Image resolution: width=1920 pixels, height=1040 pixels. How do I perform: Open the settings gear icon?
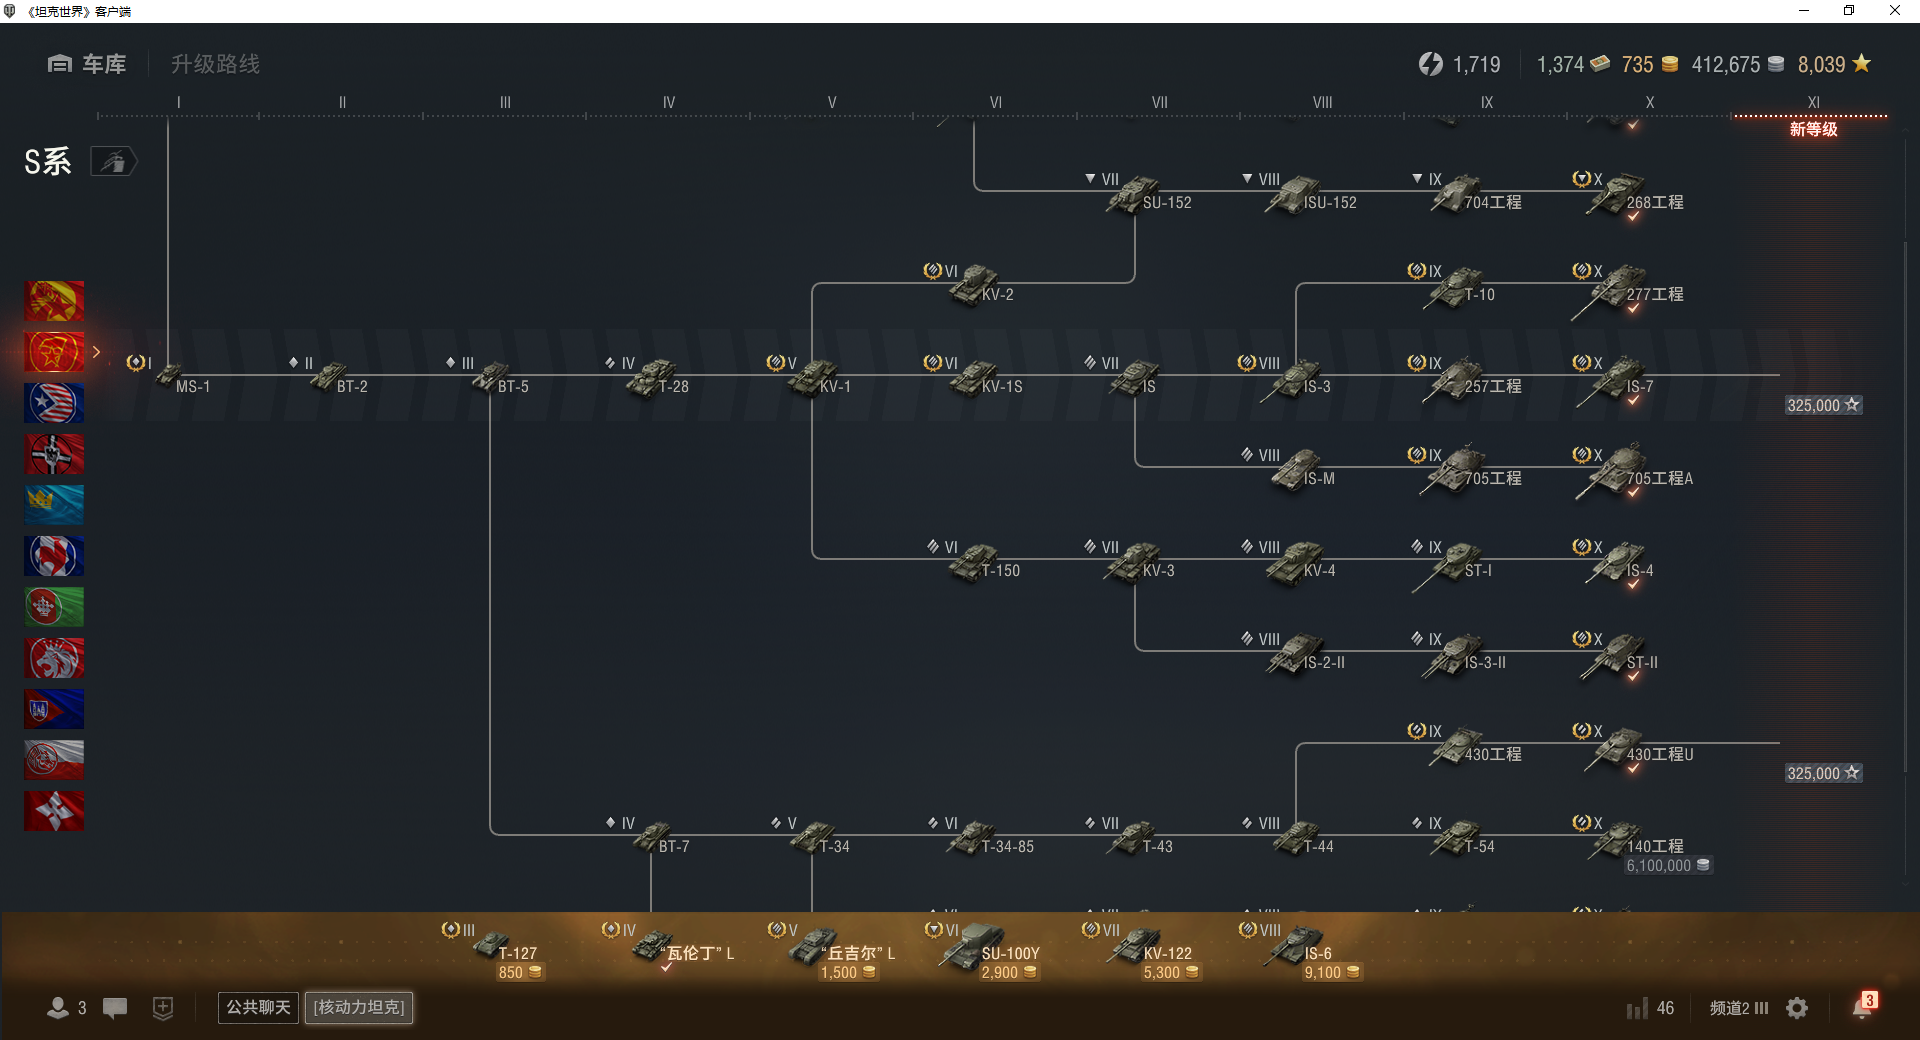coord(1797,1008)
